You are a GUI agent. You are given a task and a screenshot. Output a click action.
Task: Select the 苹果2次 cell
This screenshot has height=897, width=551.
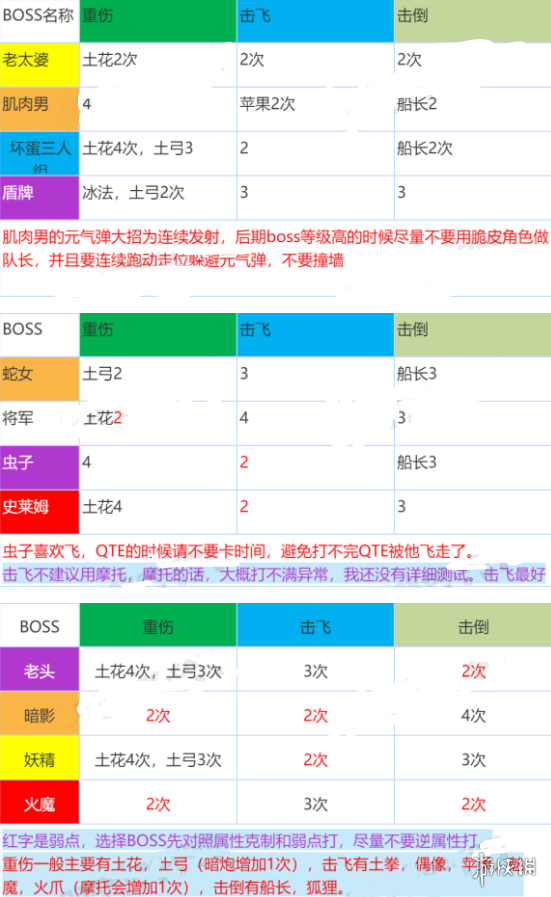click(x=315, y=109)
